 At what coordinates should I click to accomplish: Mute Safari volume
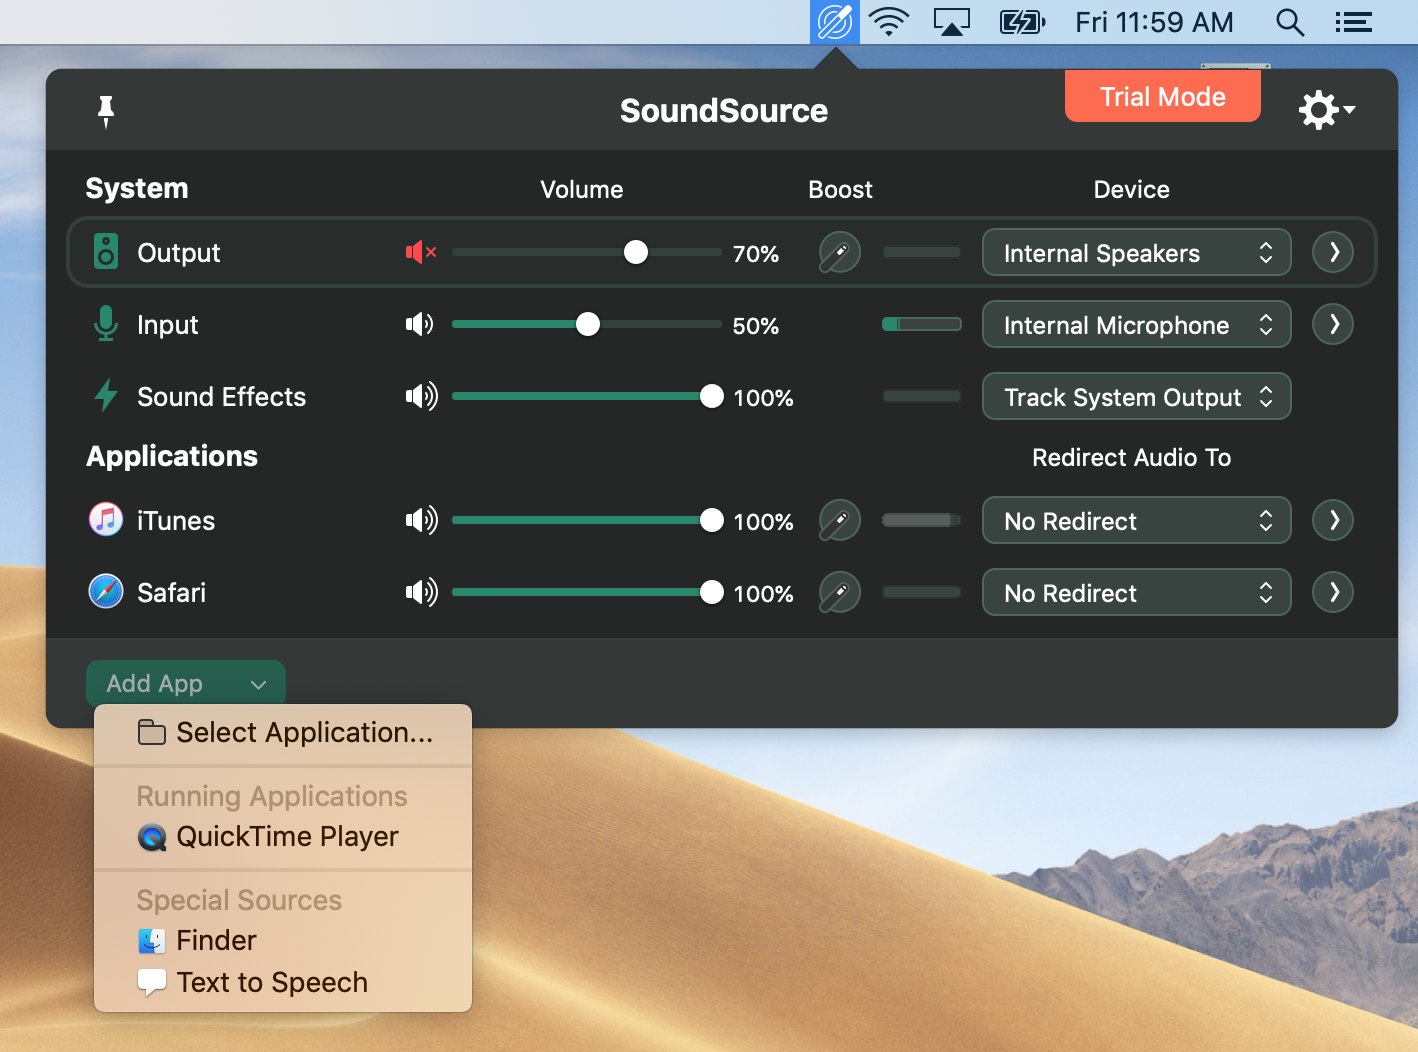421,593
